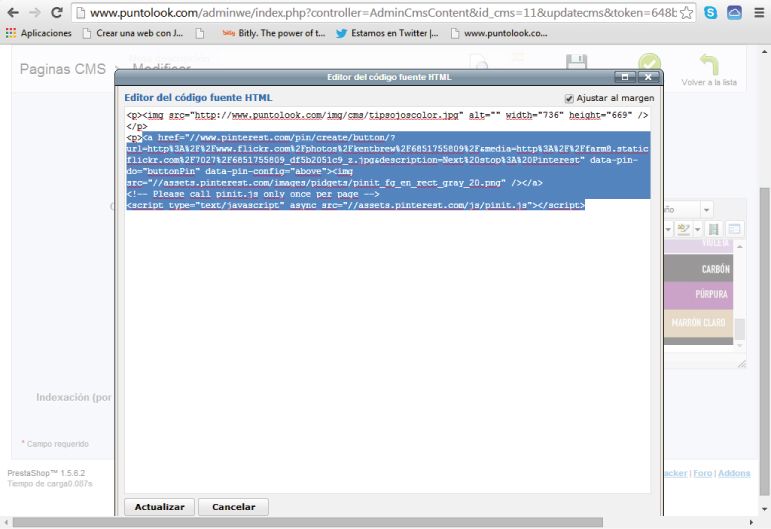The width and height of the screenshot is (771, 529).
Task: Open the cloud extension icon in the toolbar
Action: point(734,13)
